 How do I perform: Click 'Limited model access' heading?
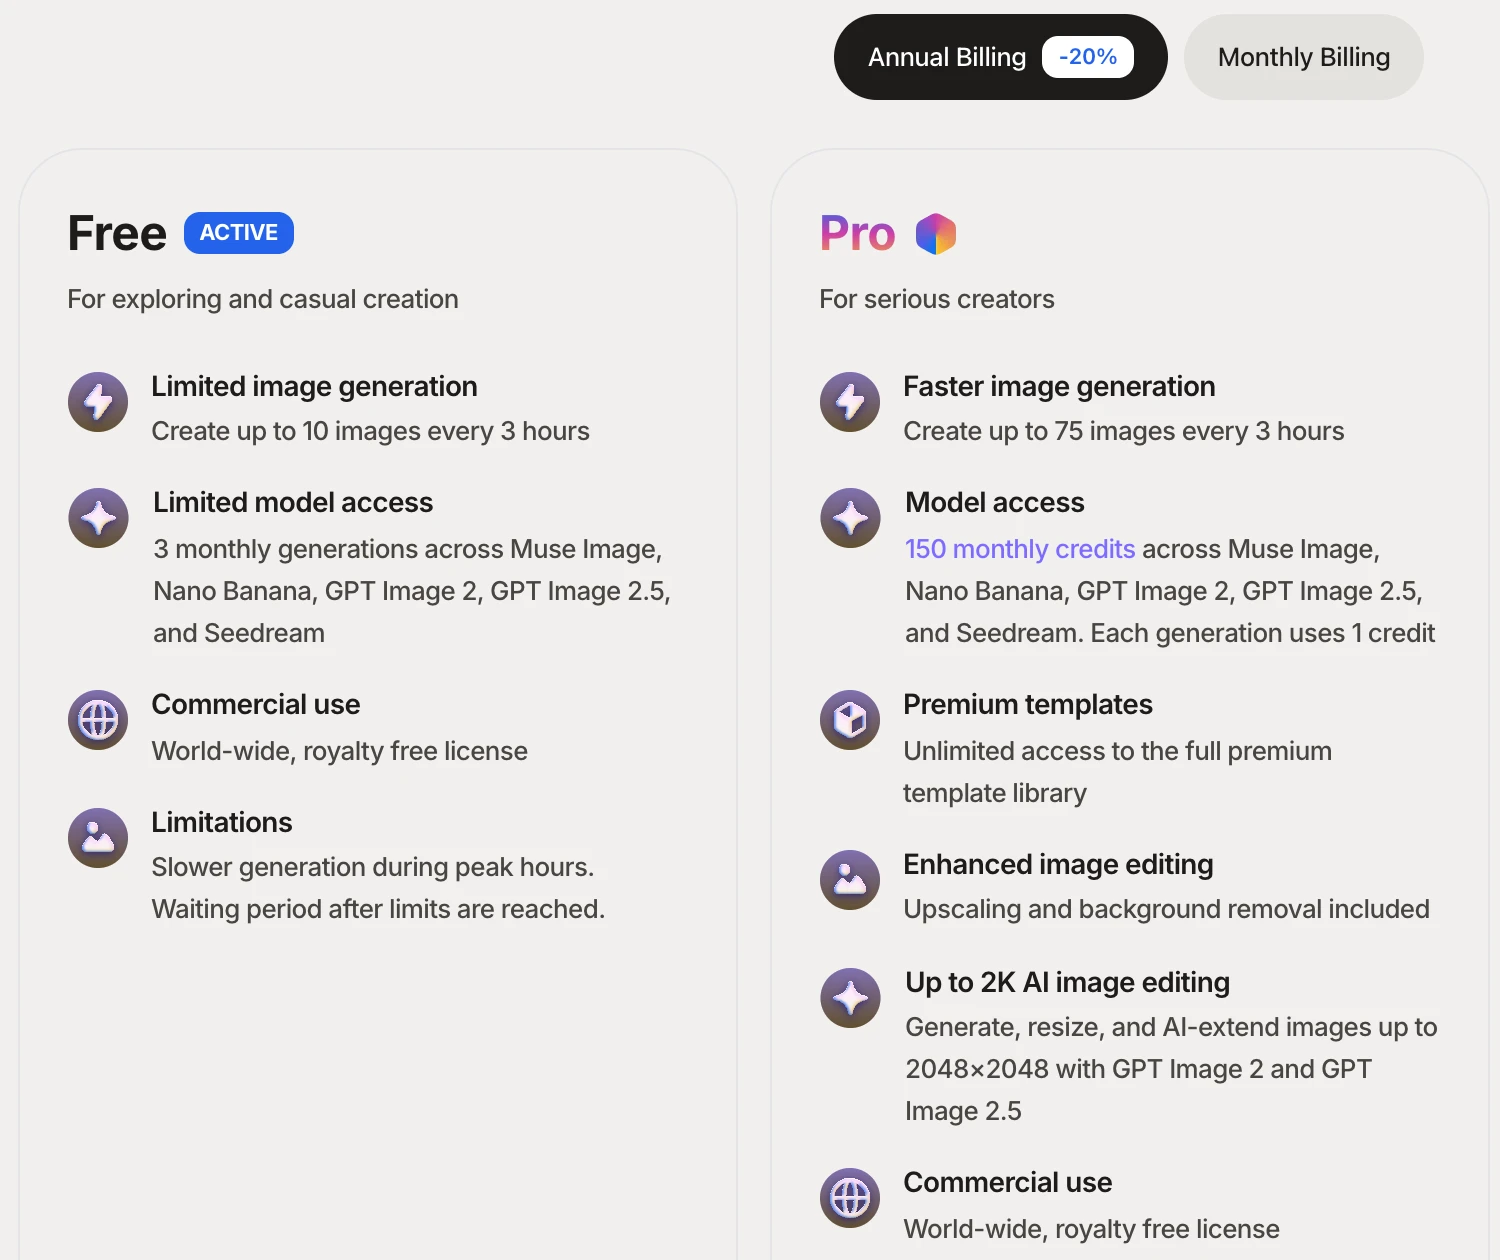(x=293, y=502)
